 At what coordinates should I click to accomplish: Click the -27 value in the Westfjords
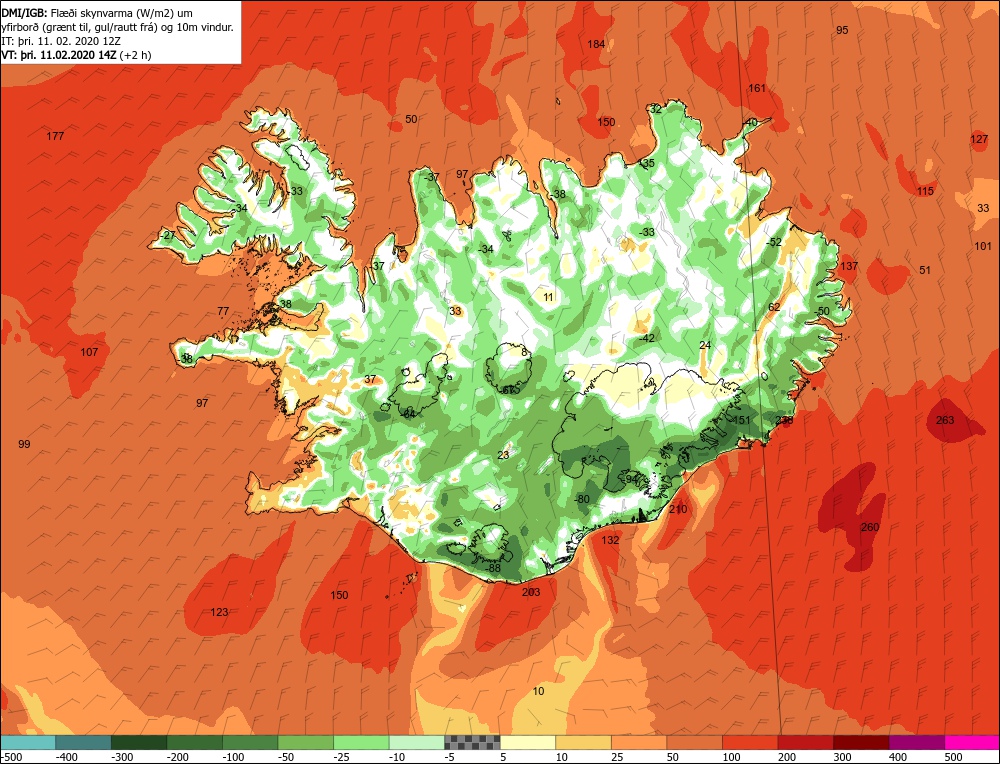[167, 235]
